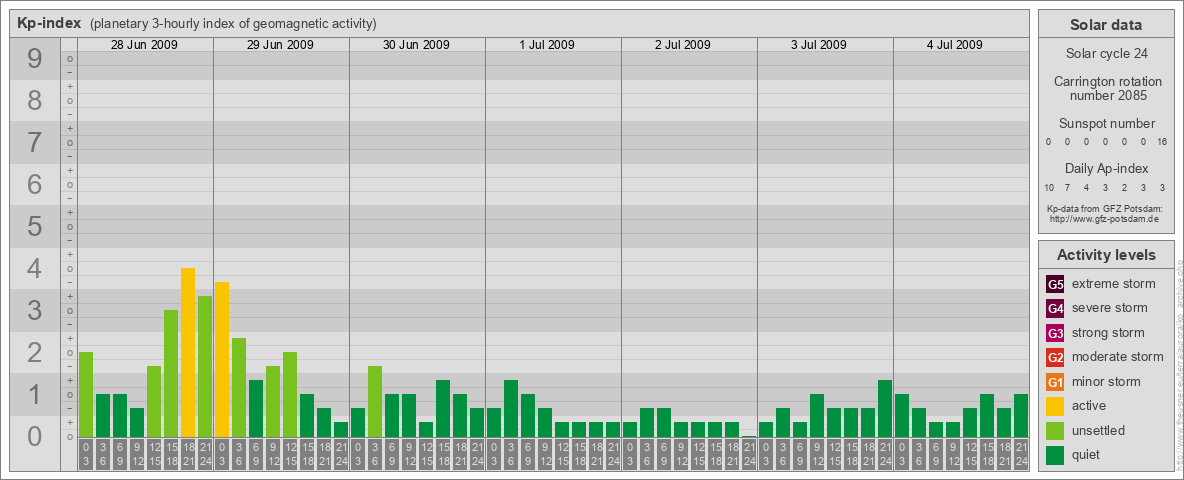Image resolution: width=1184 pixels, height=480 pixels.
Task: Click the planetary 3-hourly index subtitle
Action: (233, 24)
